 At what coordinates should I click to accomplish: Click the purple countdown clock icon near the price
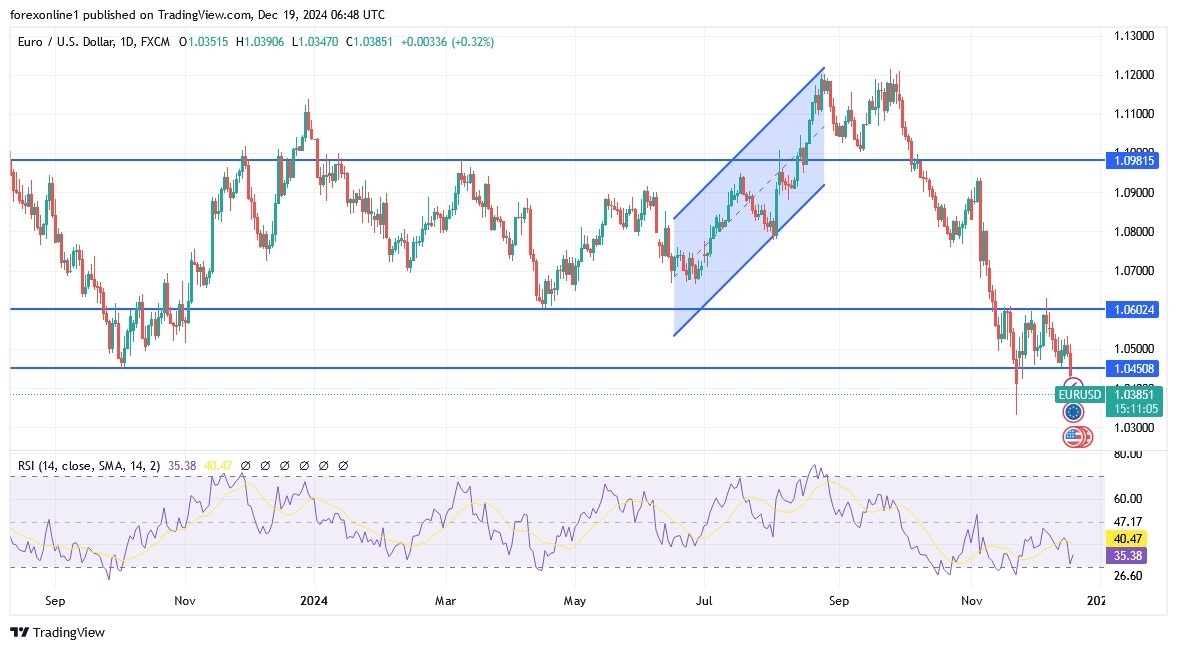(1072, 384)
